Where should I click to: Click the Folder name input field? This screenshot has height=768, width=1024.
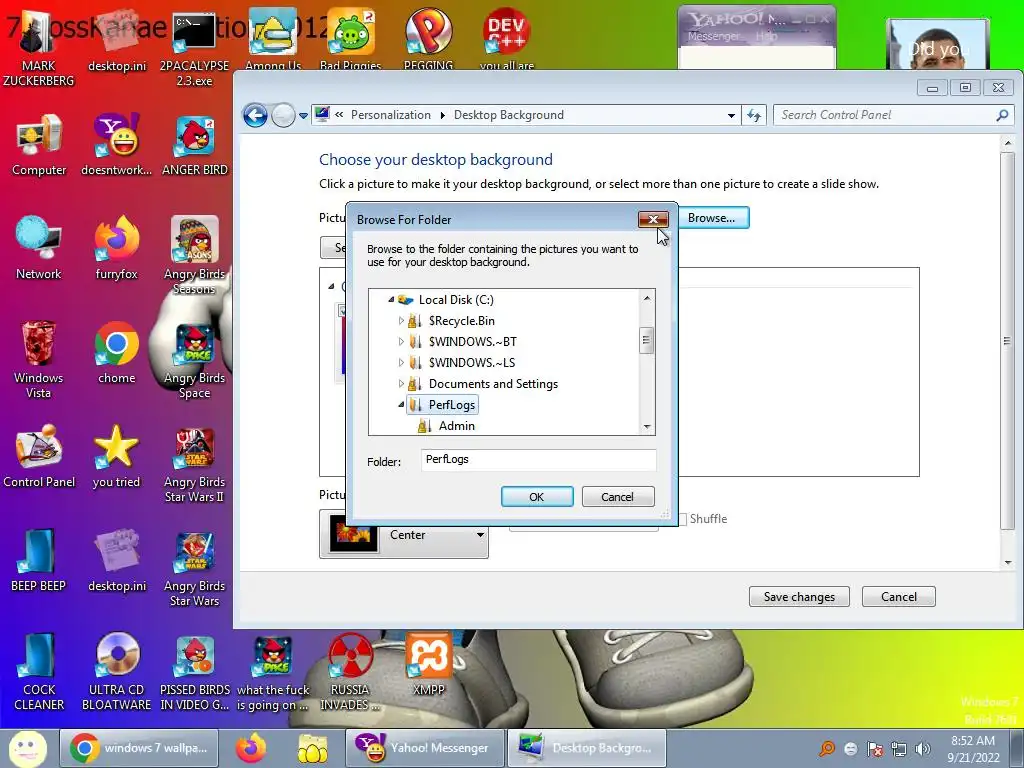pos(538,460)
